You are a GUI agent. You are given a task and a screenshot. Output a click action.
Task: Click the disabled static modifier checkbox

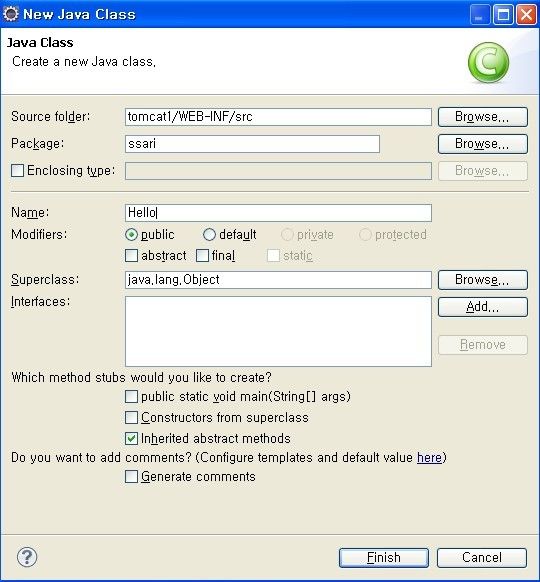point(273,256)
